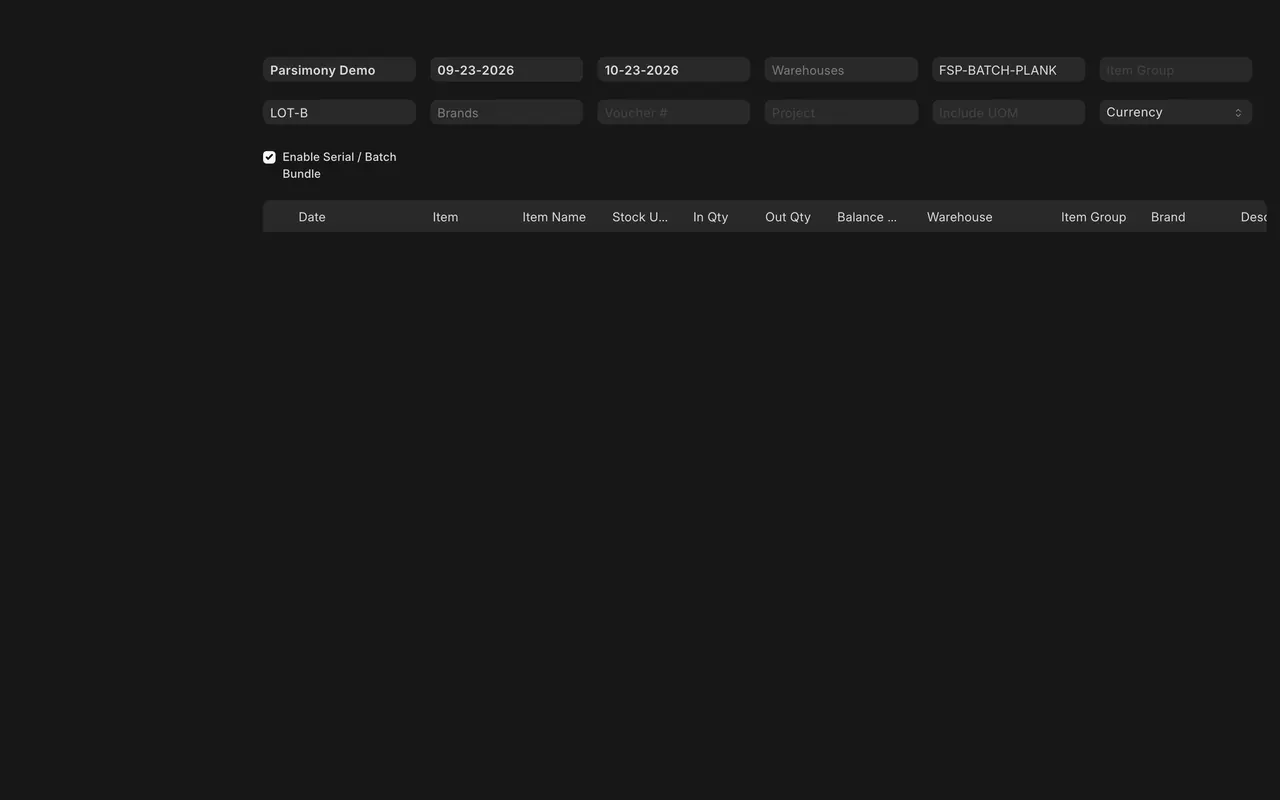1280x800 pixels.
Task: Click the Warehouses filter field
Action: click(841, 70)
